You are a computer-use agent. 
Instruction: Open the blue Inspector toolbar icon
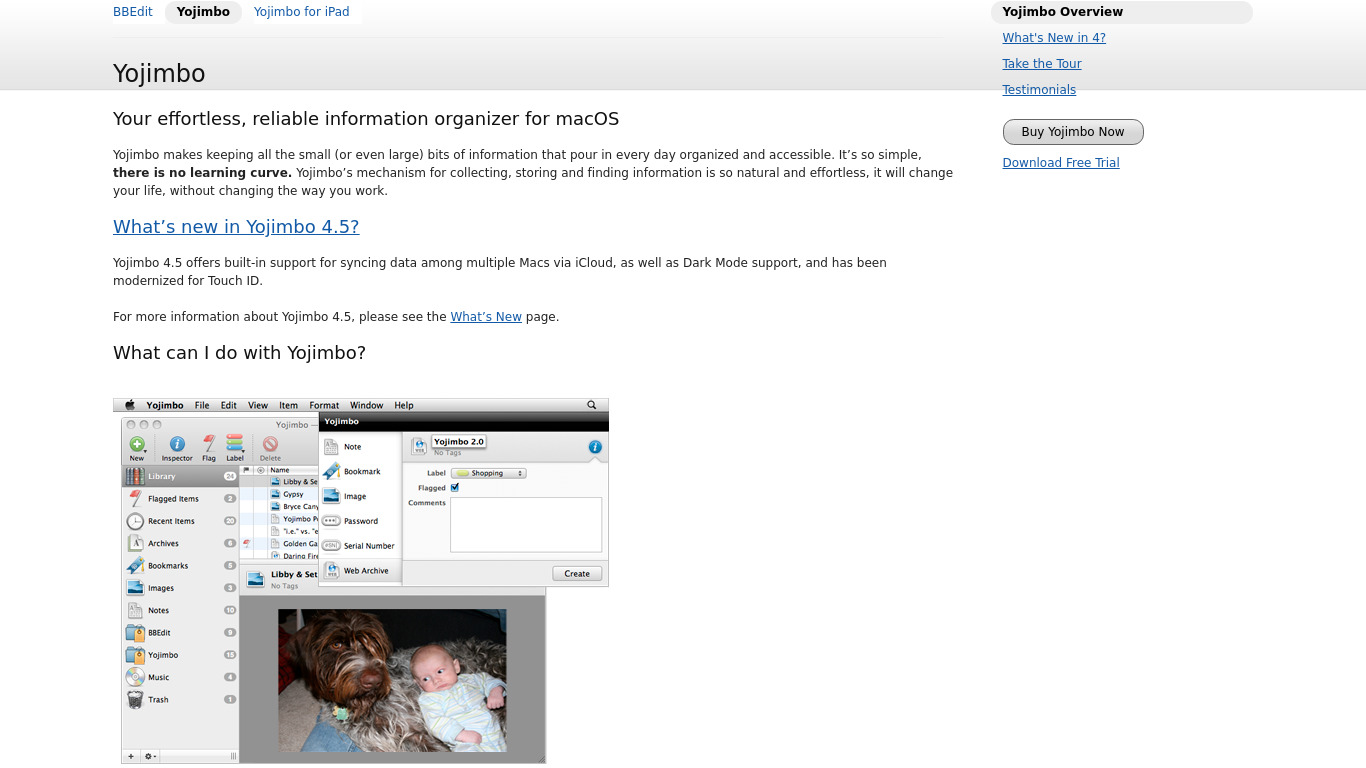coord(177,444)
